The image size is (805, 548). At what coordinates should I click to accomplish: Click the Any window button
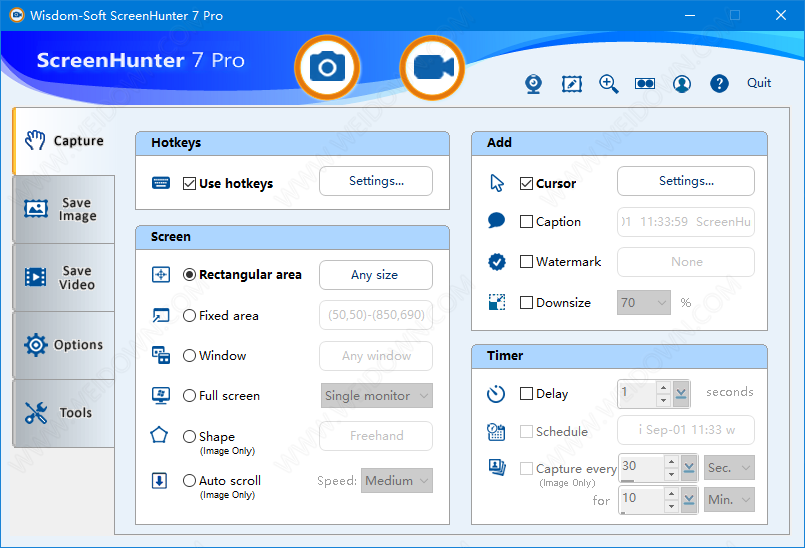tap(376, 356)
